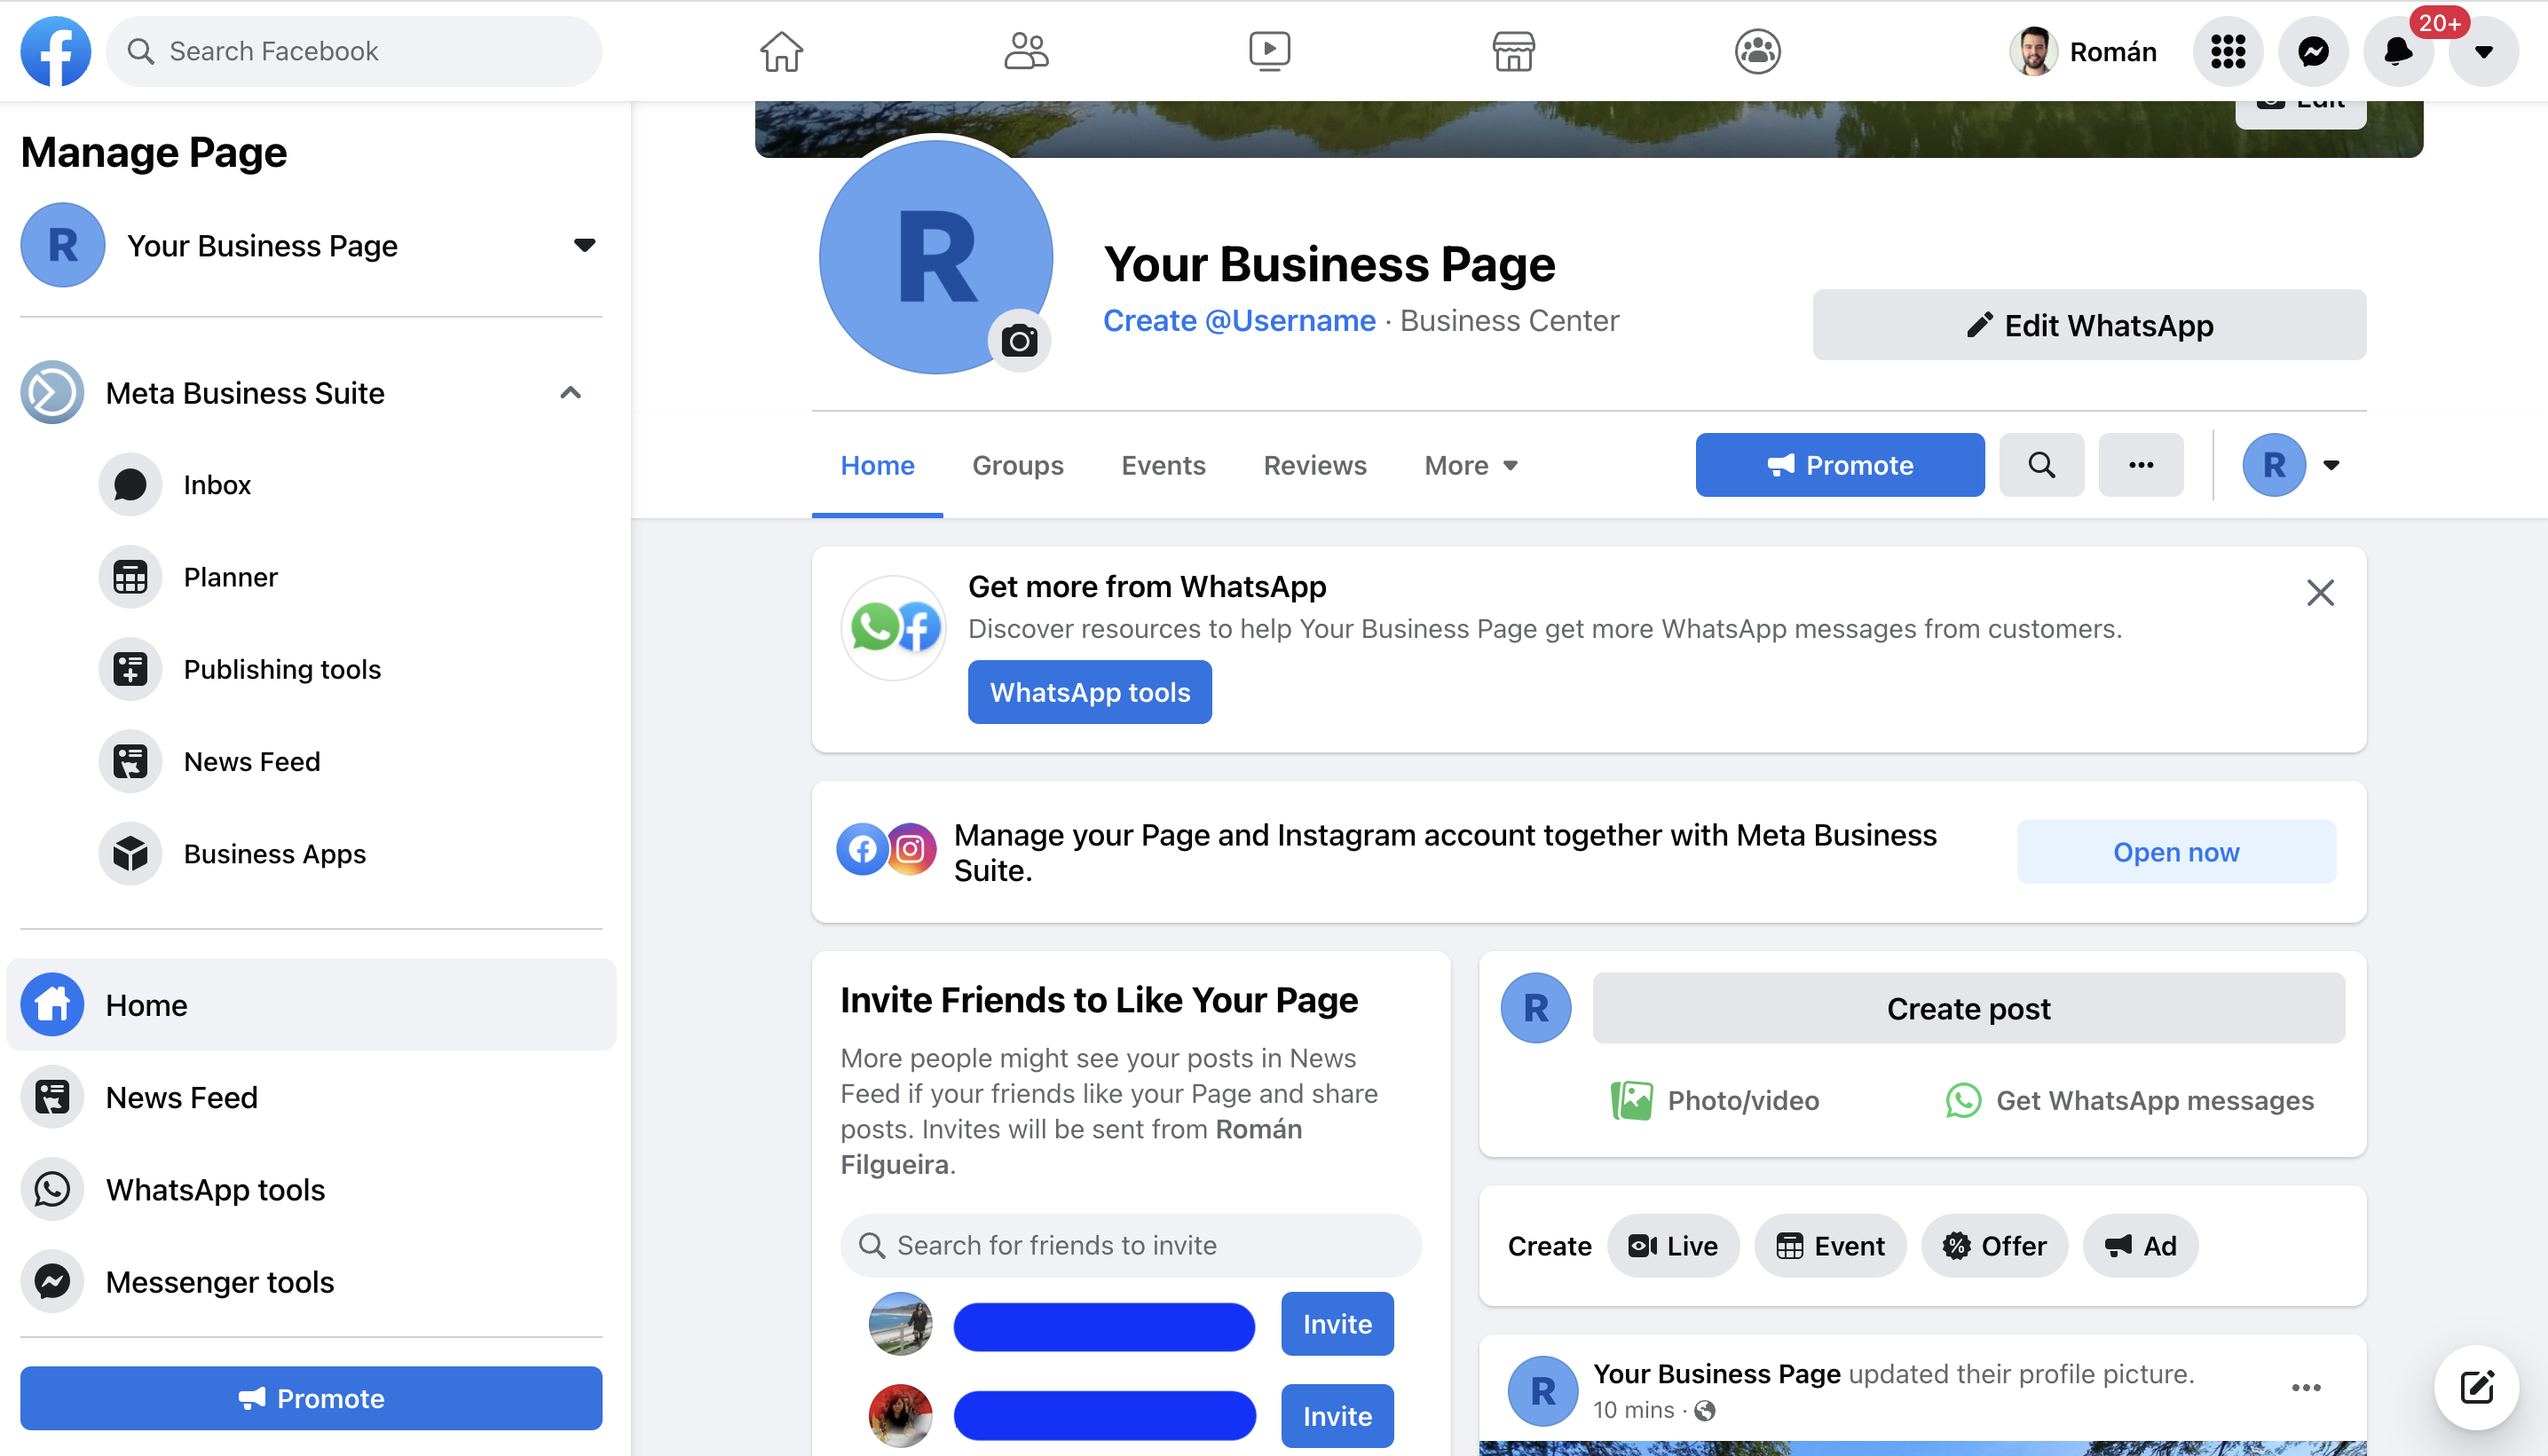Click the WhatsApp tools icon in sidebar
Screen dimensions: 2548x1456
pos(51,1190)
